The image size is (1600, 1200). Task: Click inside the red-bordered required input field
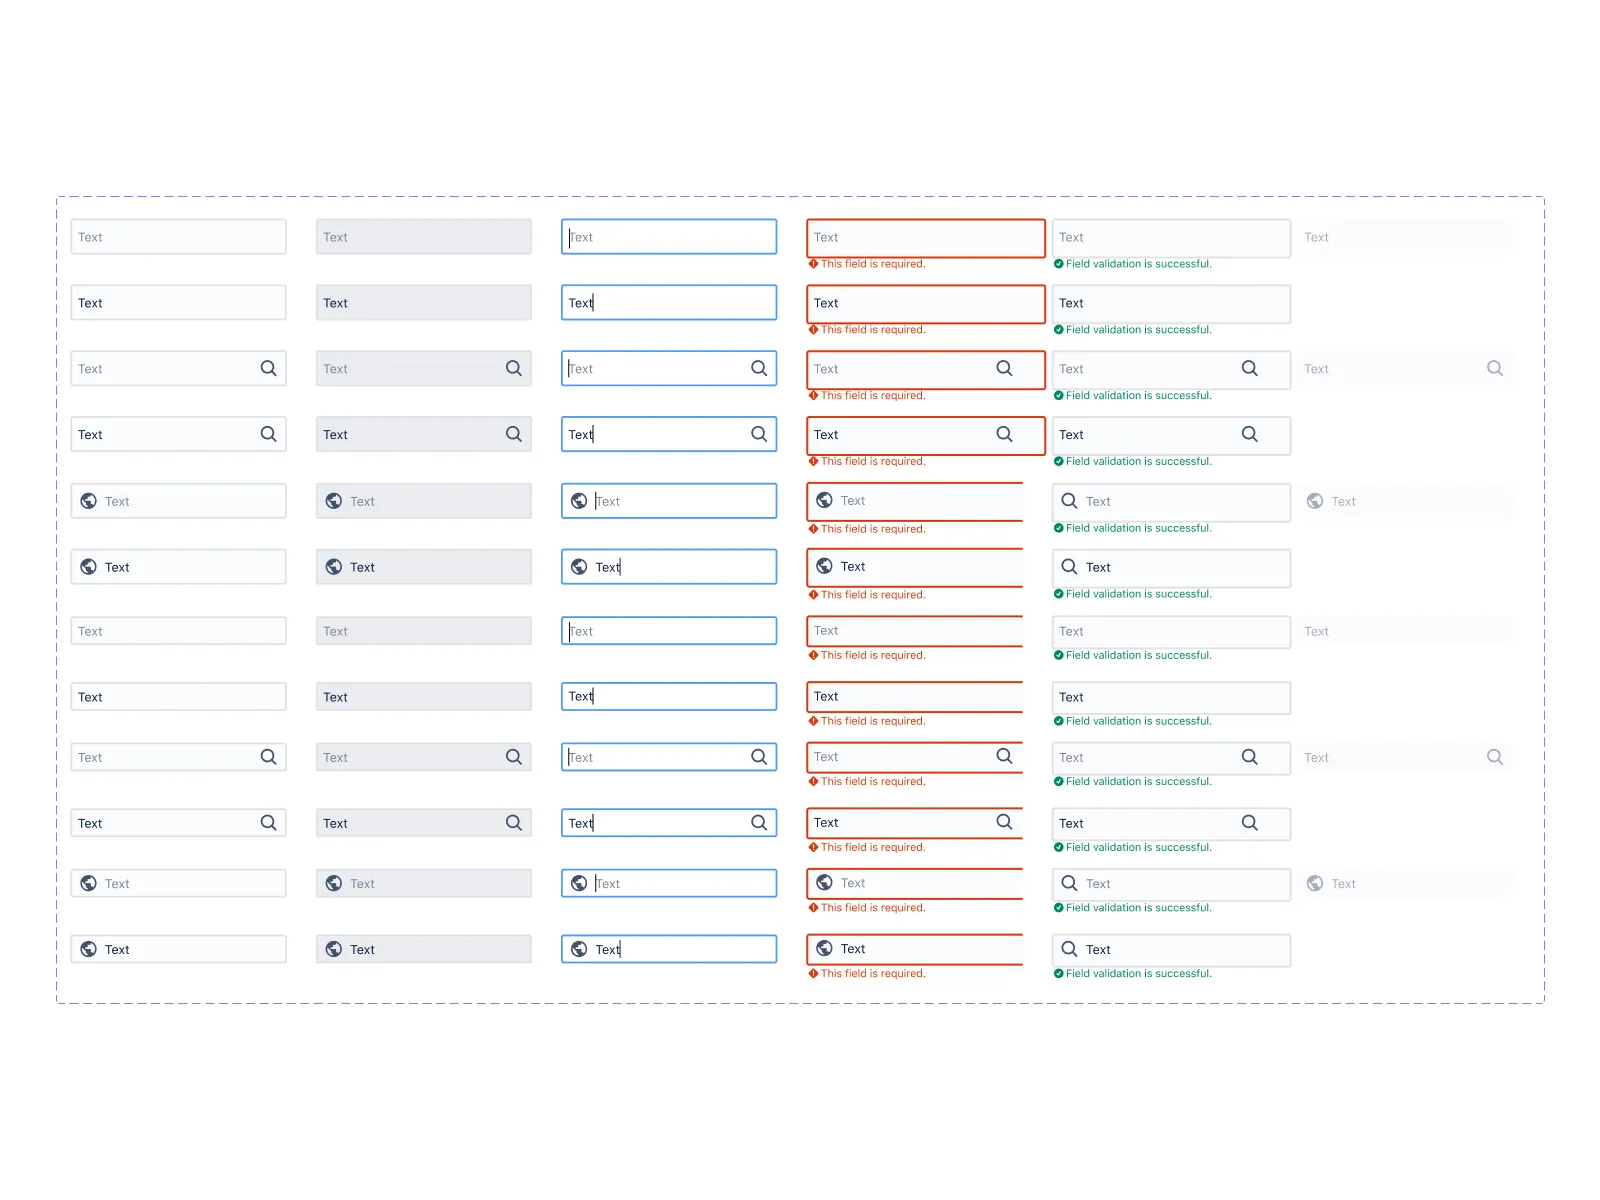click(x=925, y=237)
